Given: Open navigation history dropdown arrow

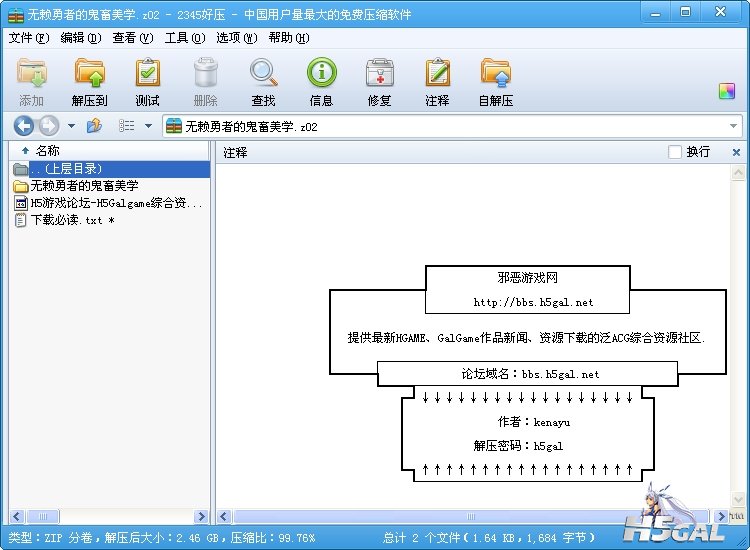Looking at the screenshot, I should click(x=71, y=126).
